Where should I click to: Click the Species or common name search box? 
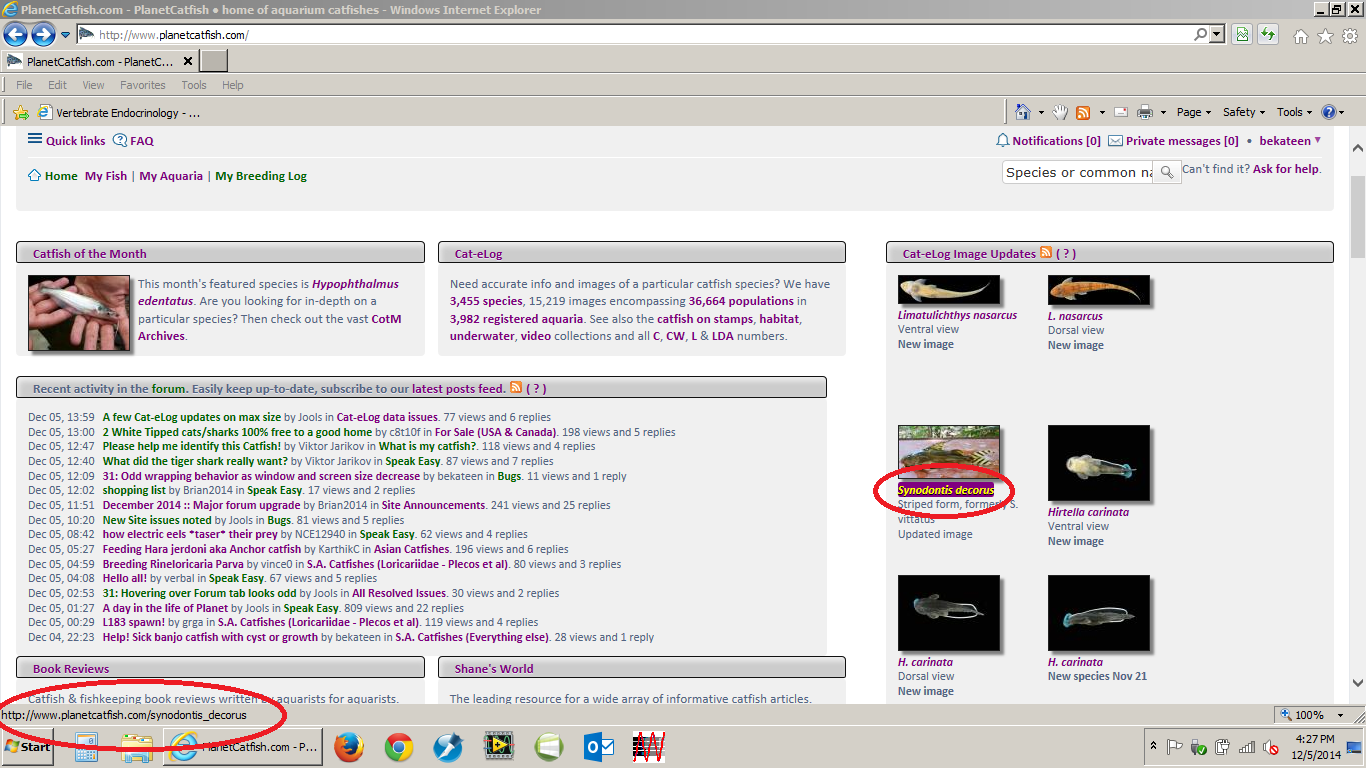[1077, 172]
